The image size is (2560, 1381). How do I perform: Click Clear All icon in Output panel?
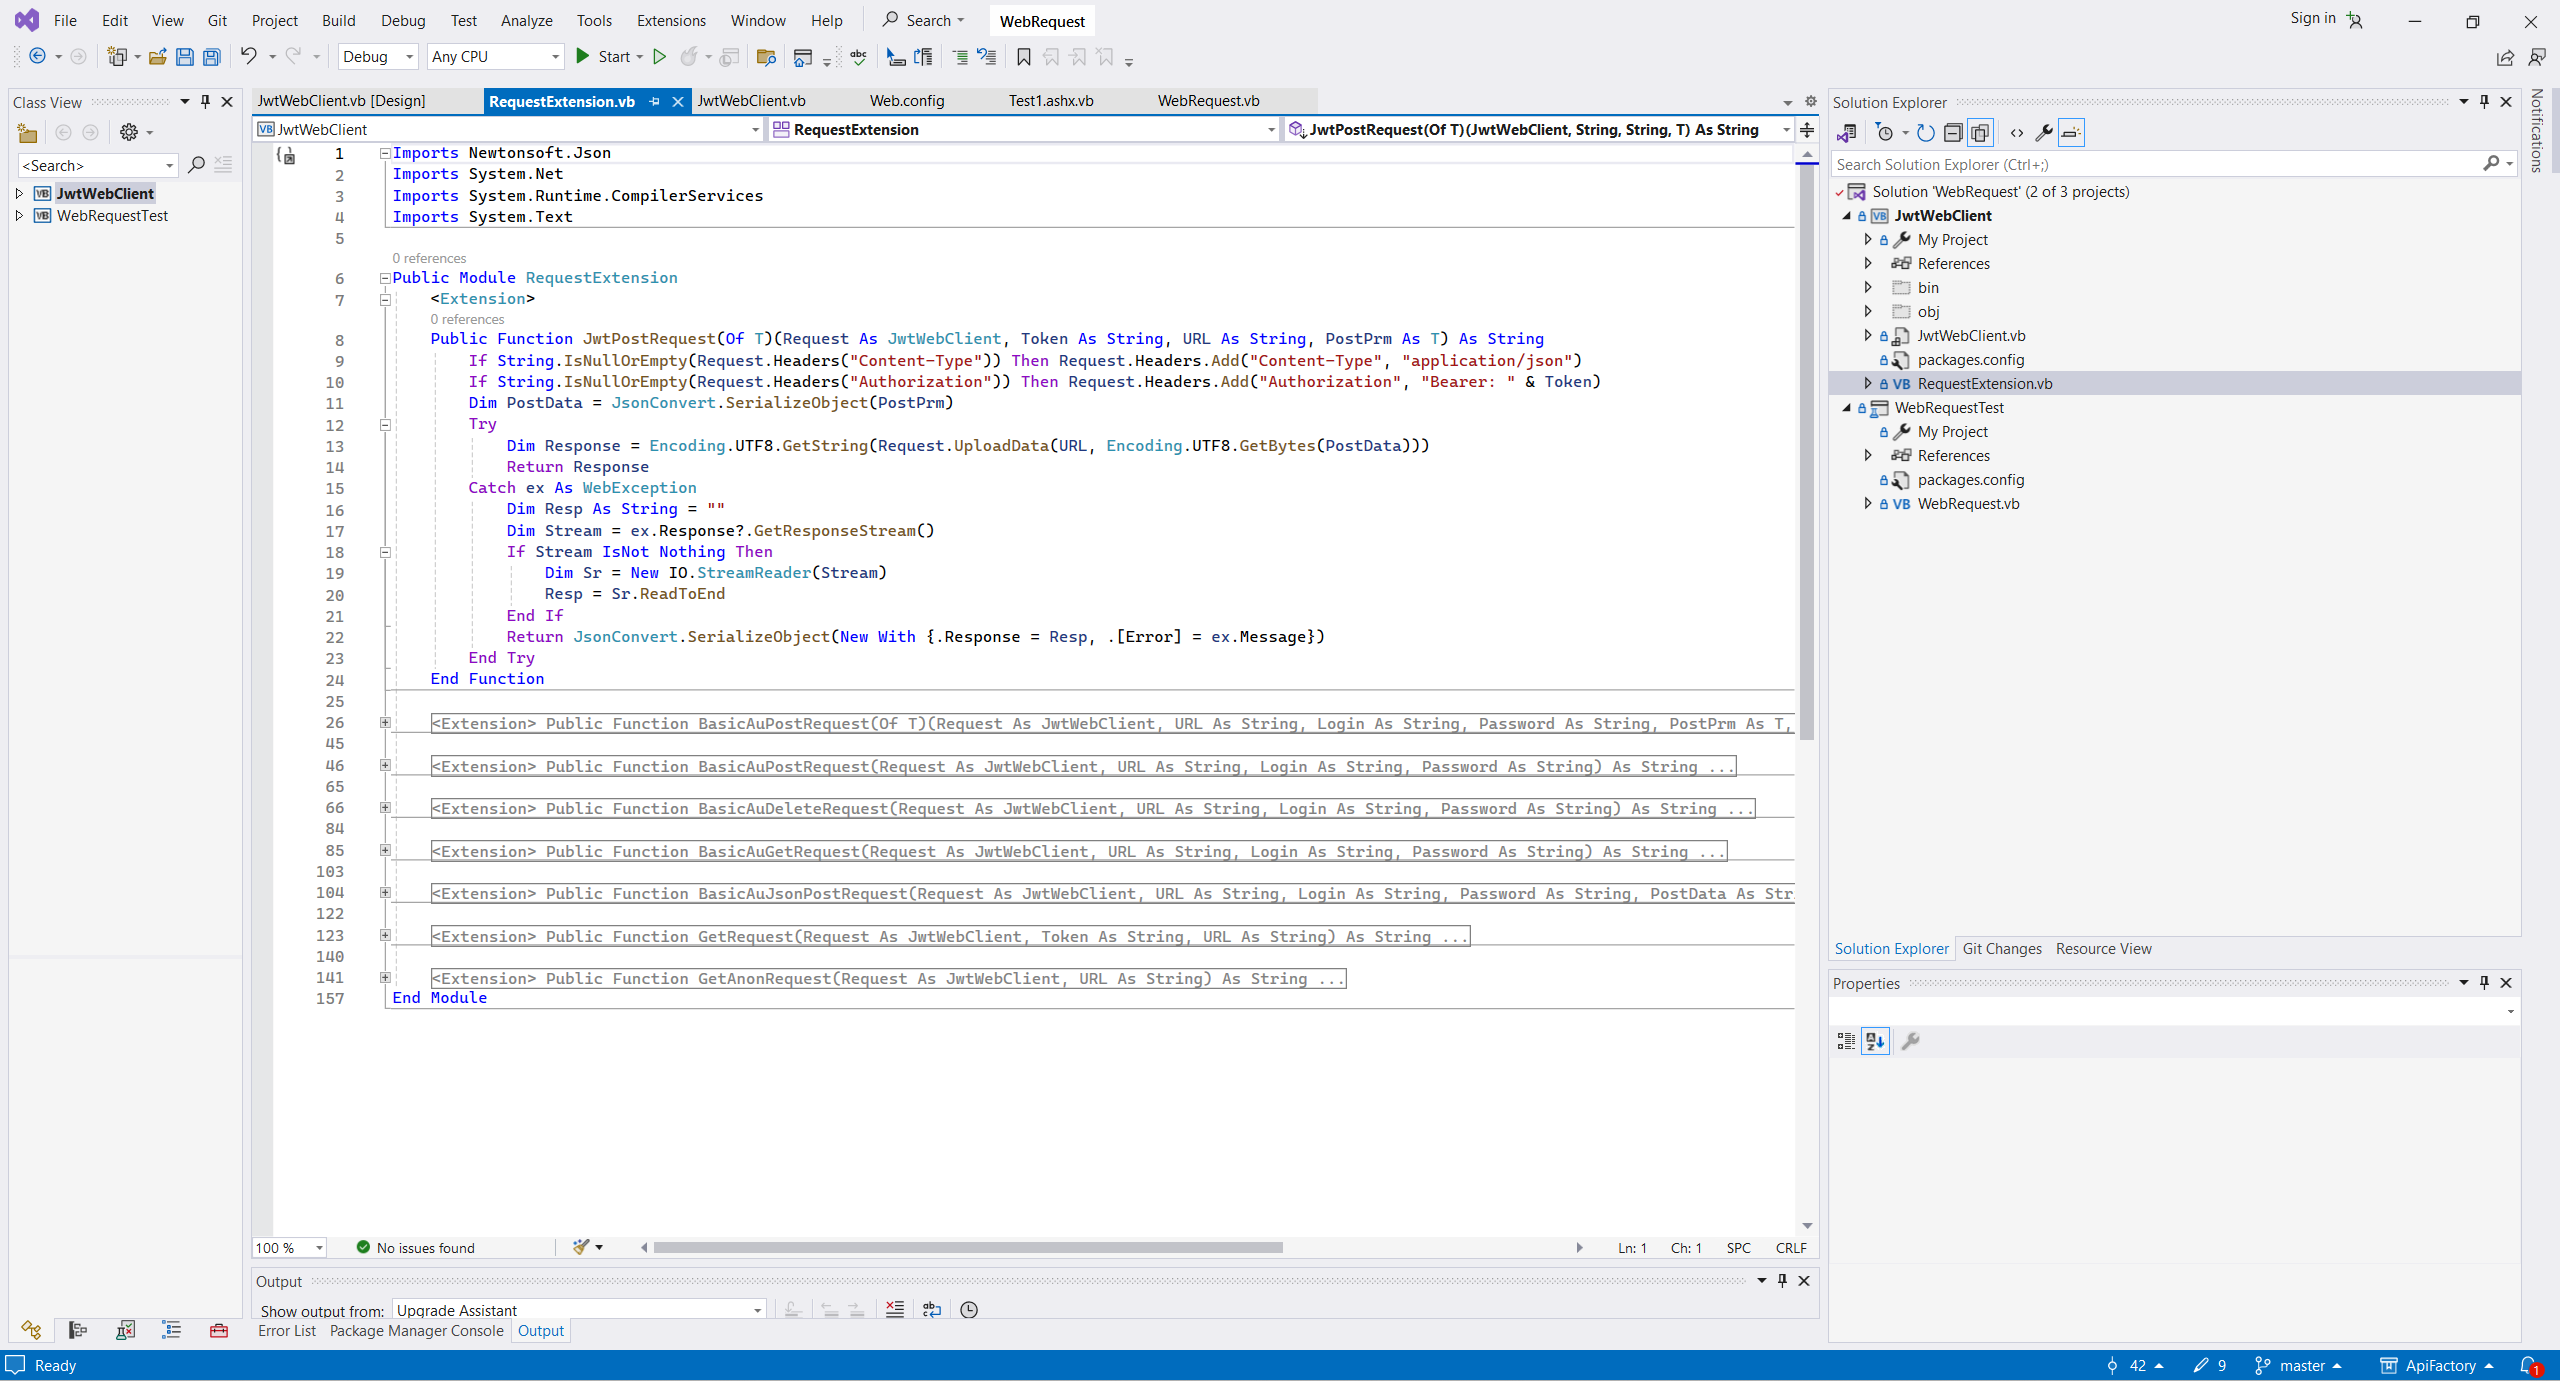(x=895, y=1309)
